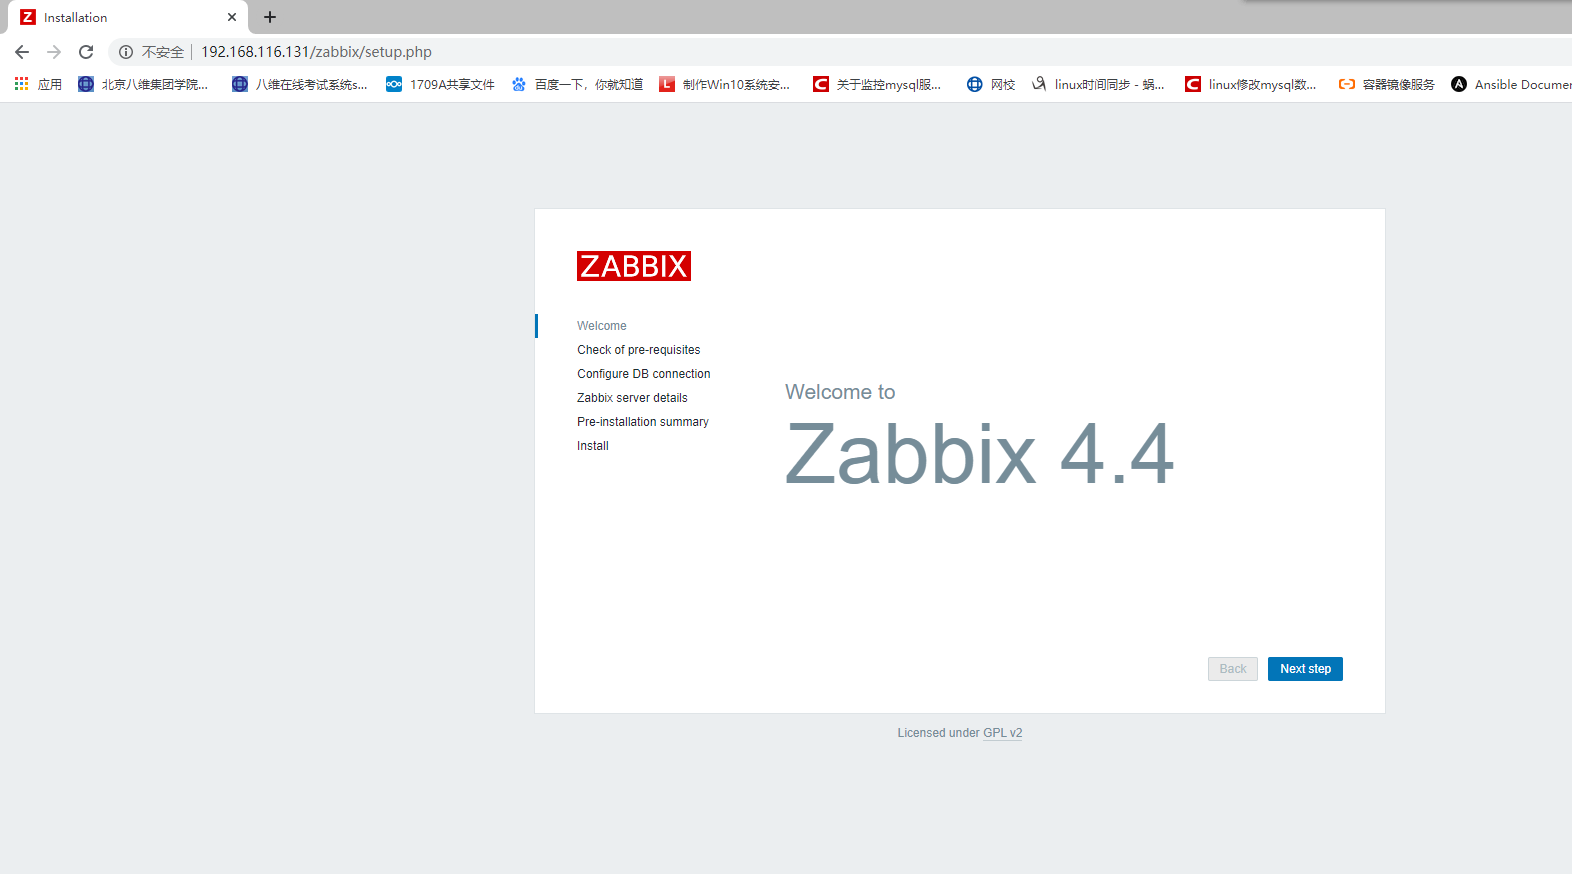Open the 应用 apps bookmark

click(x=39, y=84)
